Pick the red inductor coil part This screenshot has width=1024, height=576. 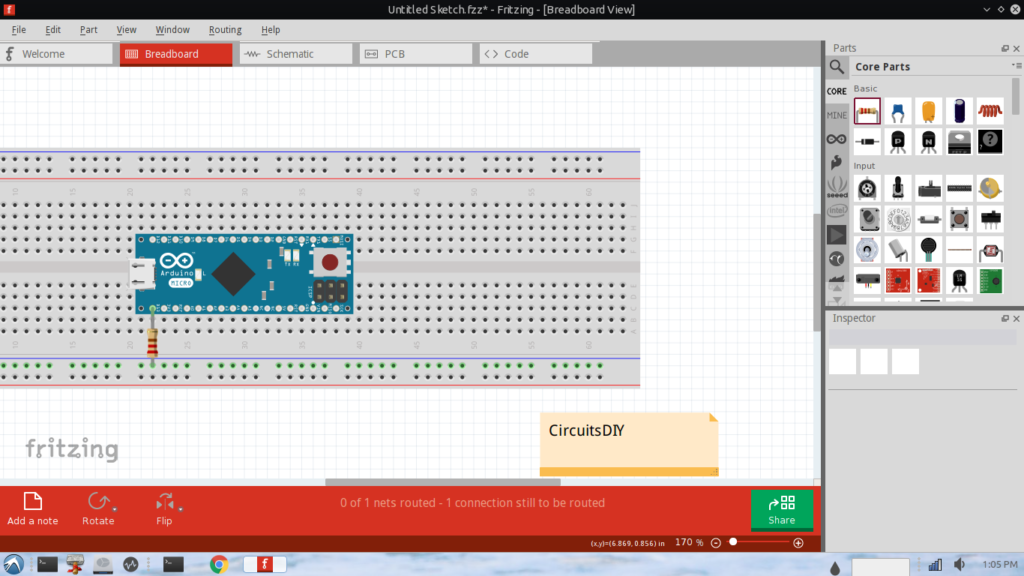tap(990, 112)
